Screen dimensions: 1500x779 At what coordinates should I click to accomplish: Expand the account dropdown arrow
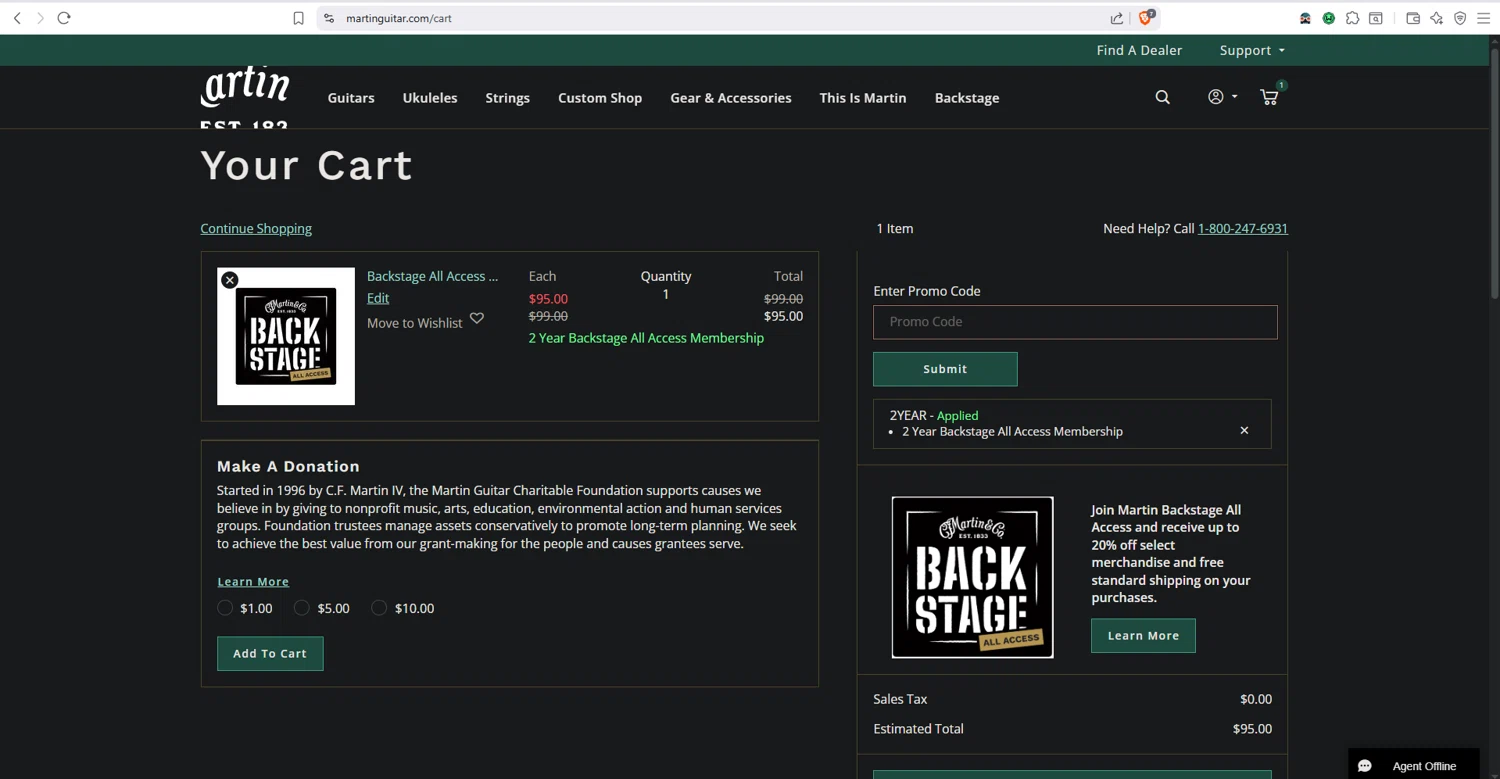click(1235, 97)
